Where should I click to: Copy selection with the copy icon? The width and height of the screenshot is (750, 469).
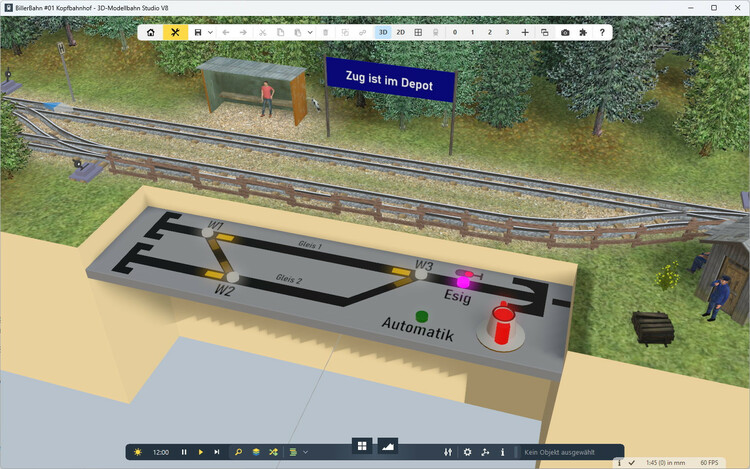click(x=280, y=33)
